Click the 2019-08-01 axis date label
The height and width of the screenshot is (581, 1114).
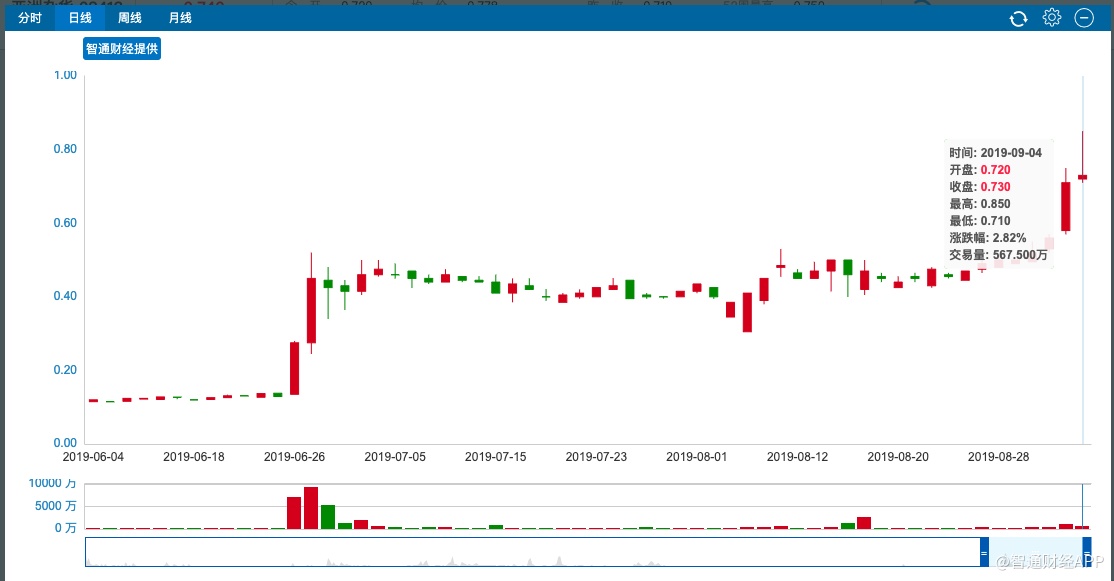696,457
